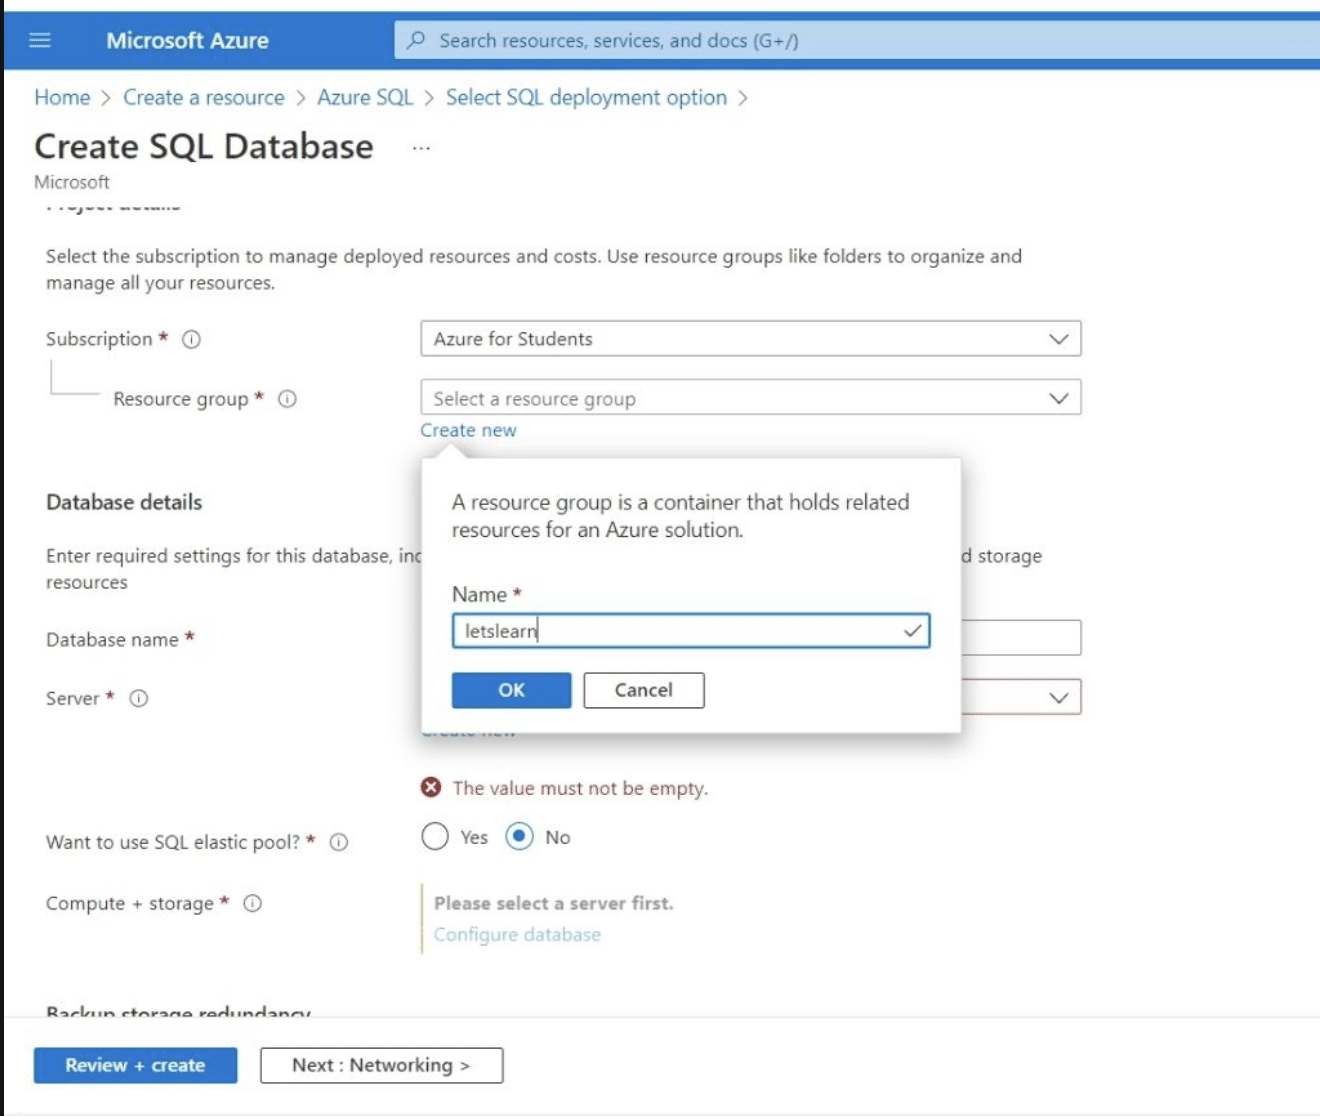Expand the Server dropdown arrow
The width and height of the screenshot is (1320, 1116).
point(1059,697)
